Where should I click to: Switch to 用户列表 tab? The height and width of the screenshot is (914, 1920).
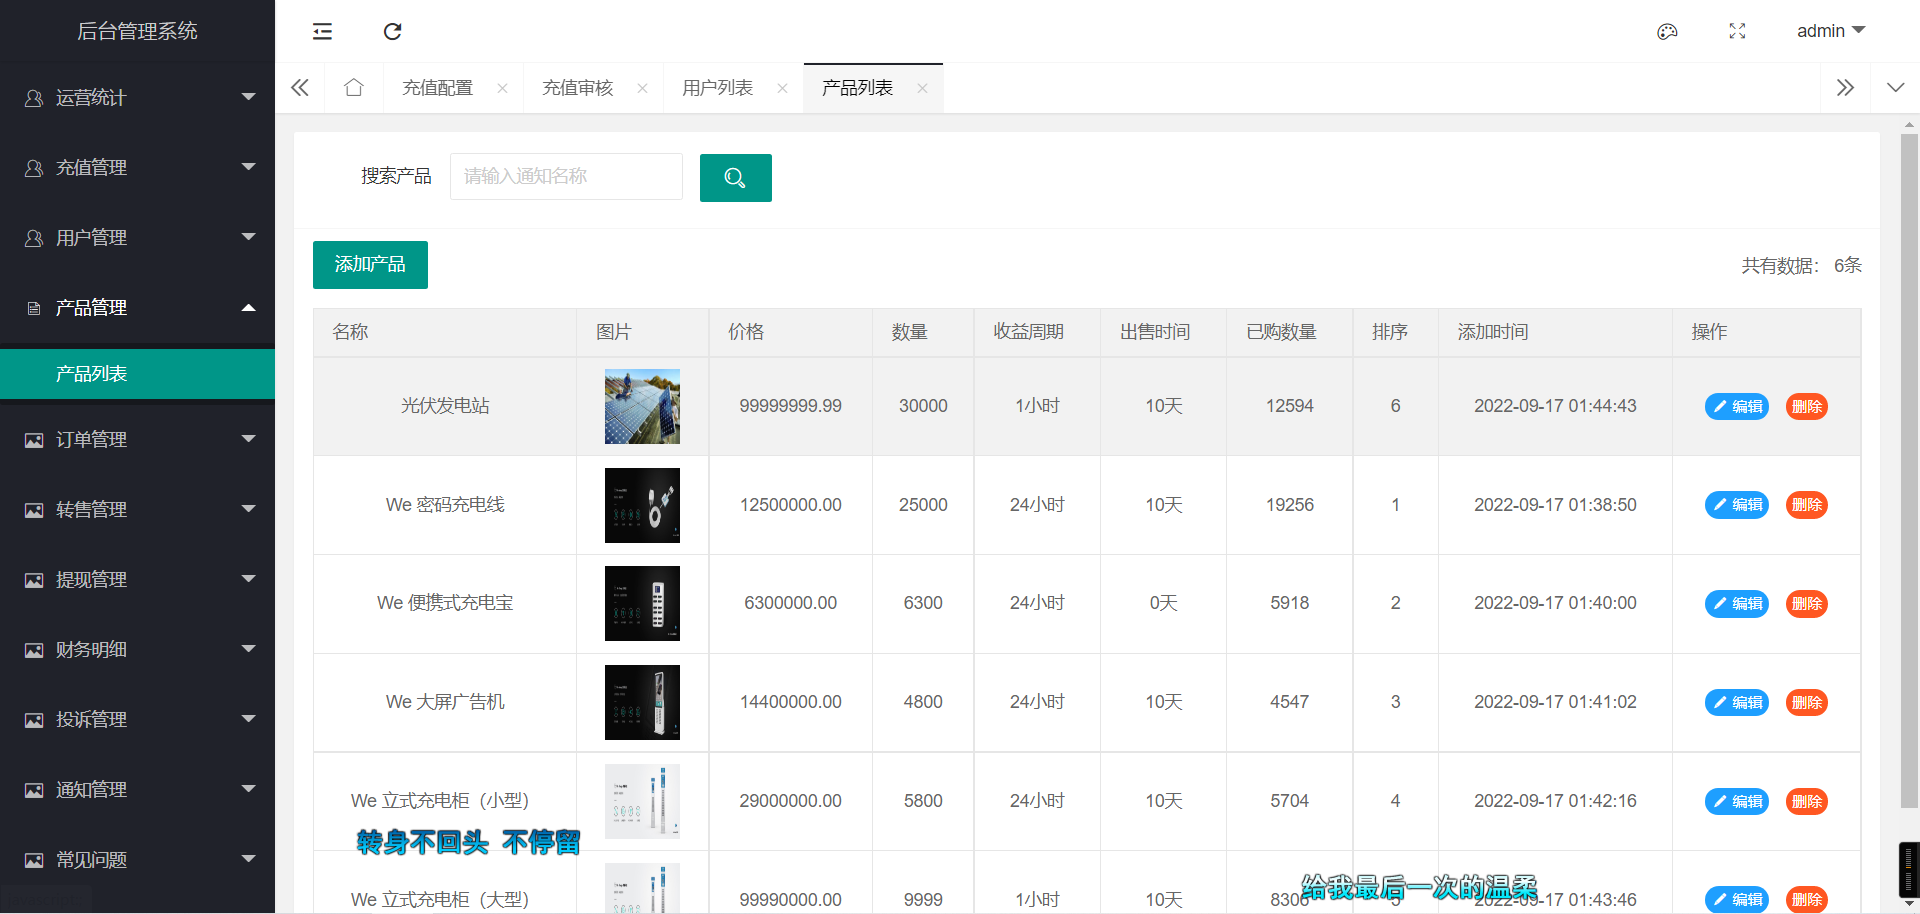(717, 88)
